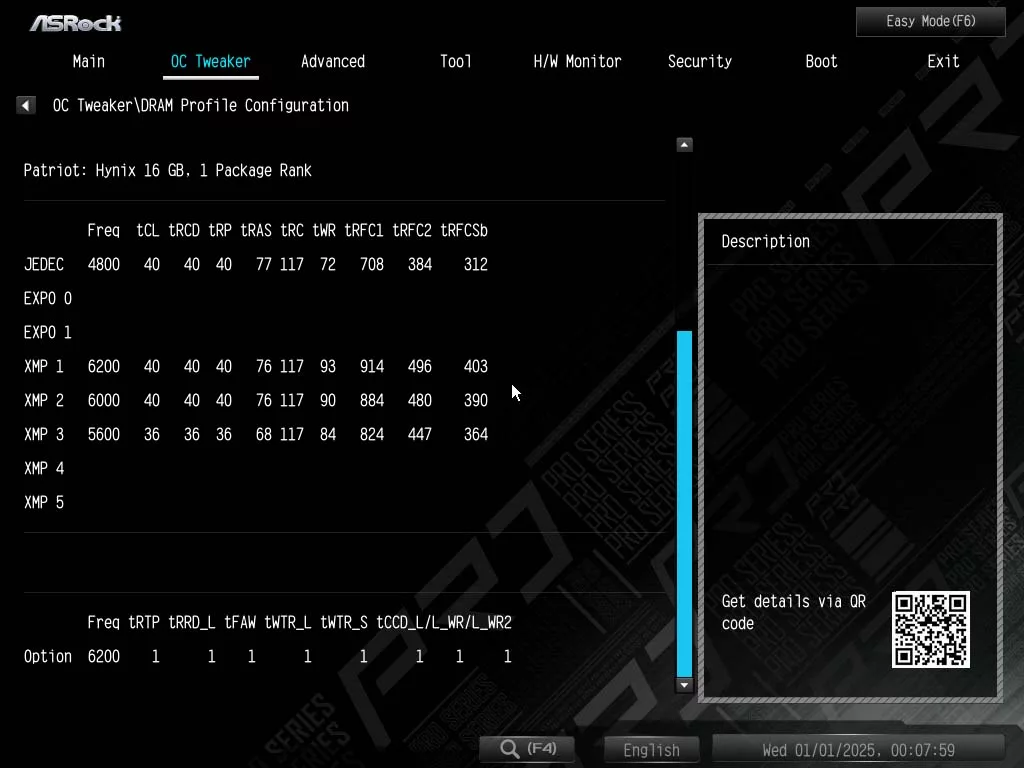Select the XMP 1 profile row
1024x768 pixels.
click(x=255, y=367)
